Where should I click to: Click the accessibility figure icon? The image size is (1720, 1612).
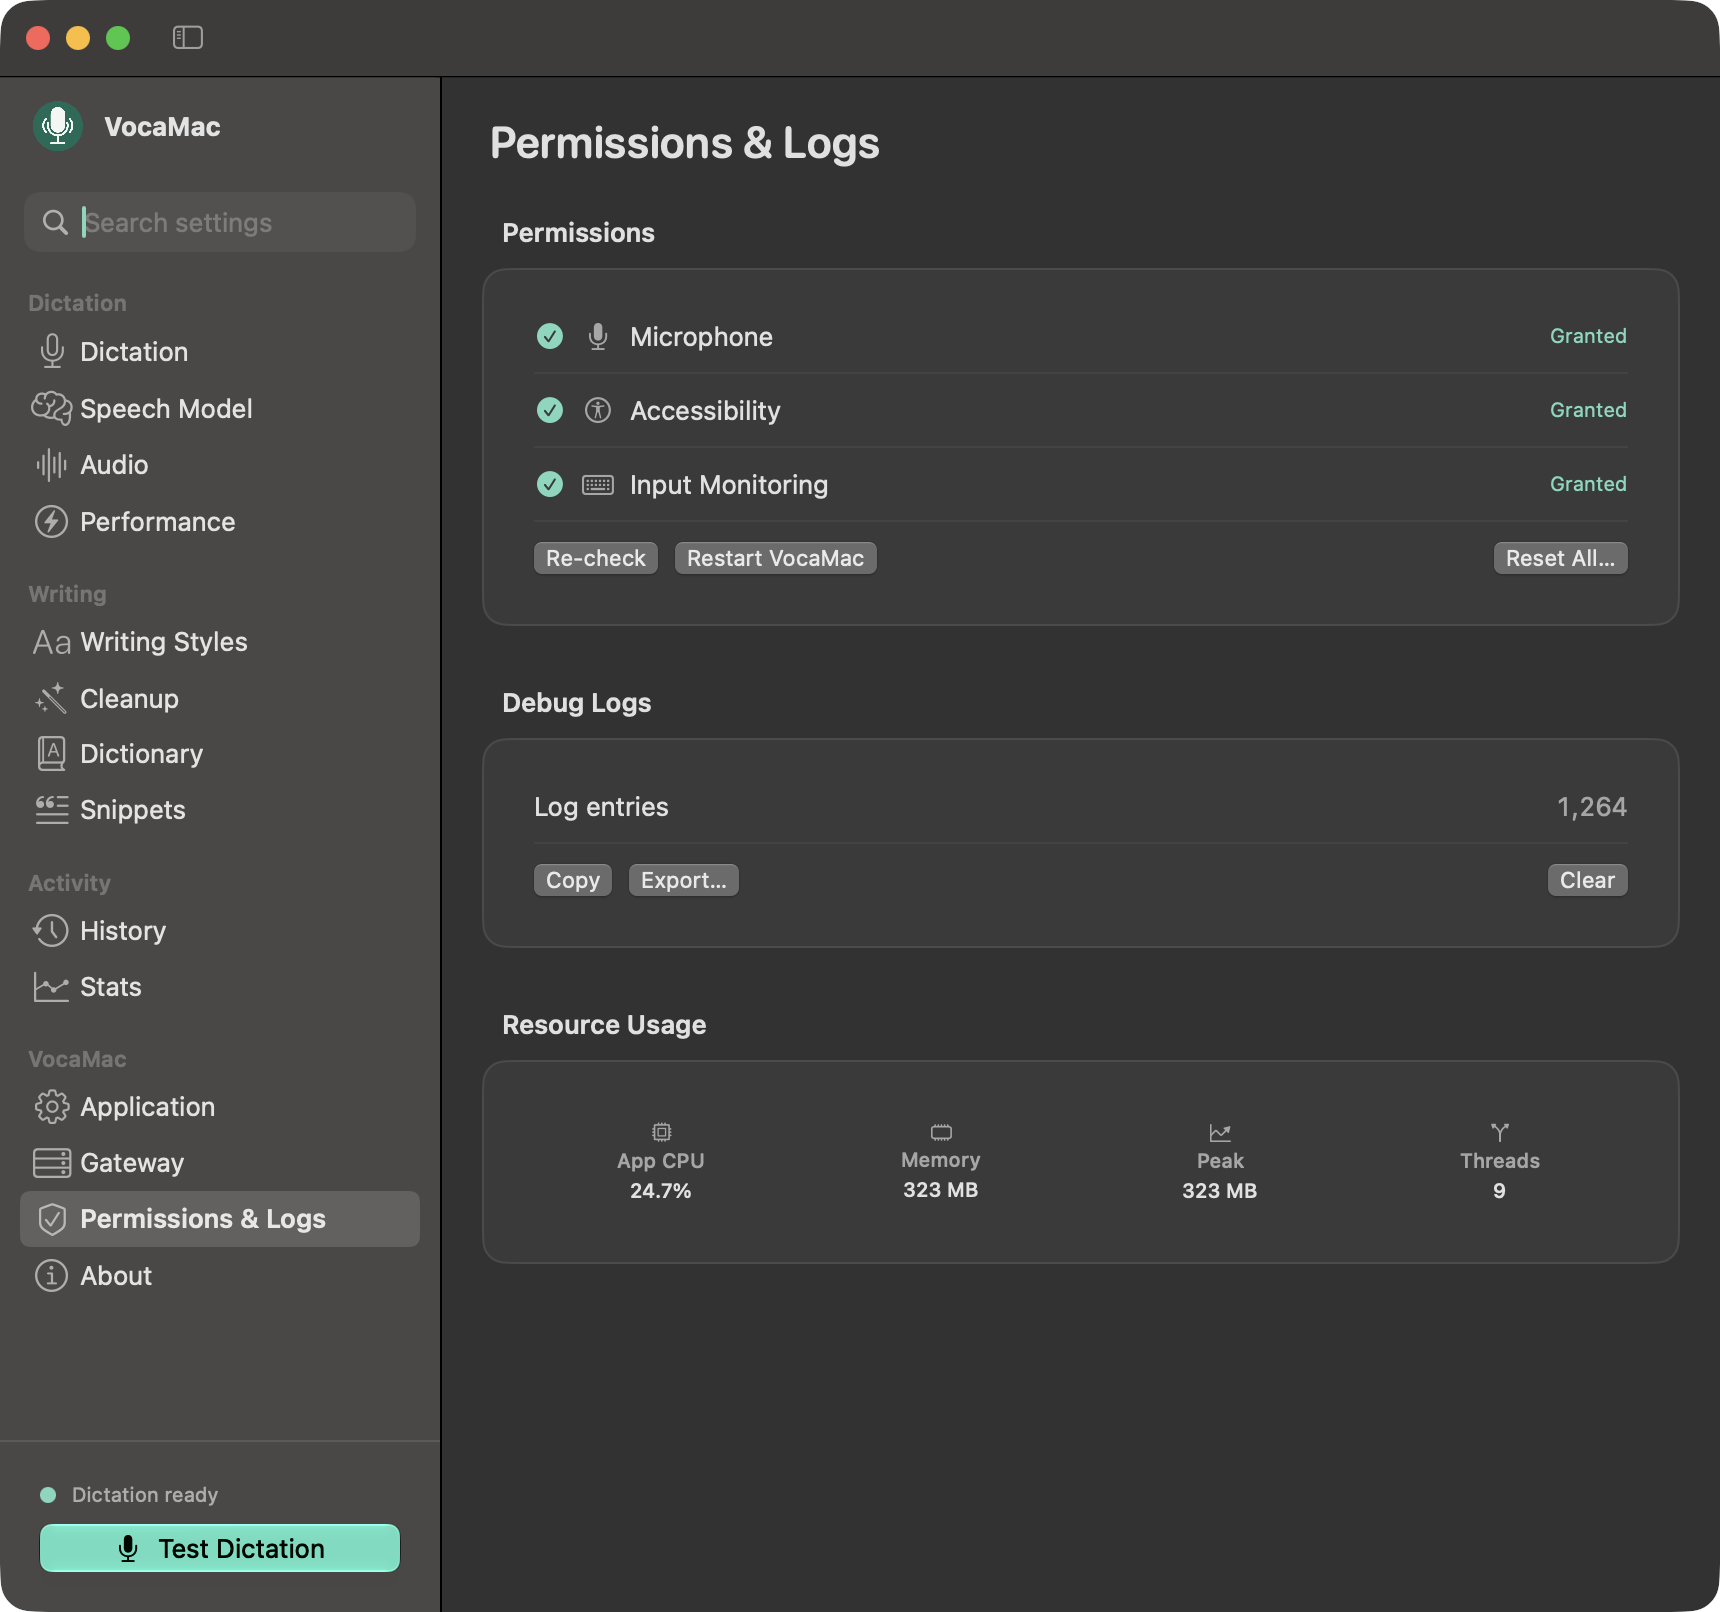(x=598, y=410)
